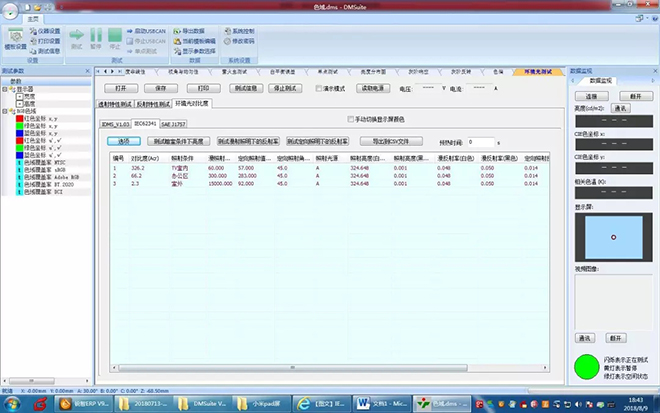Open 仪器设置 instrument settings
Viewport: 660px width, 413px height.
[46, 31]
